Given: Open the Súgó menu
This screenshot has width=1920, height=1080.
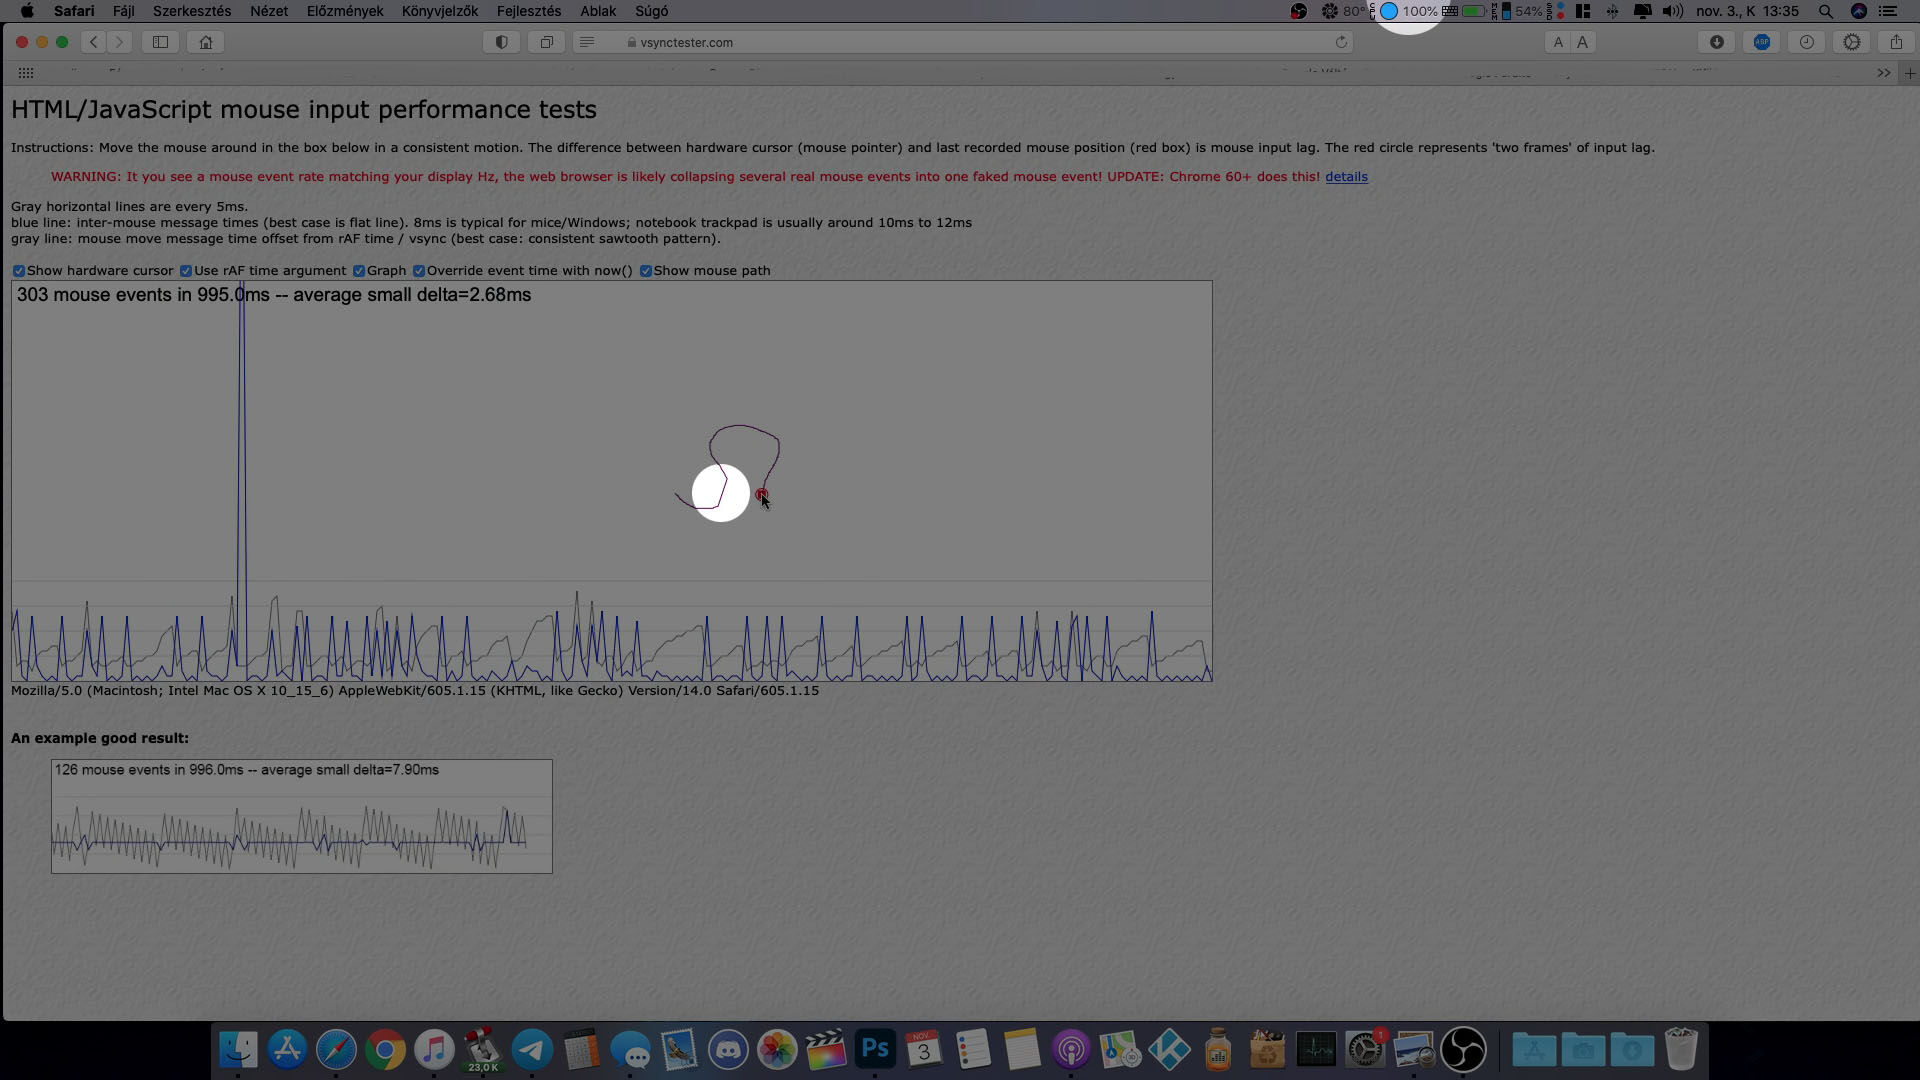Looking at the screenshot, I should (x=652, y=11).
